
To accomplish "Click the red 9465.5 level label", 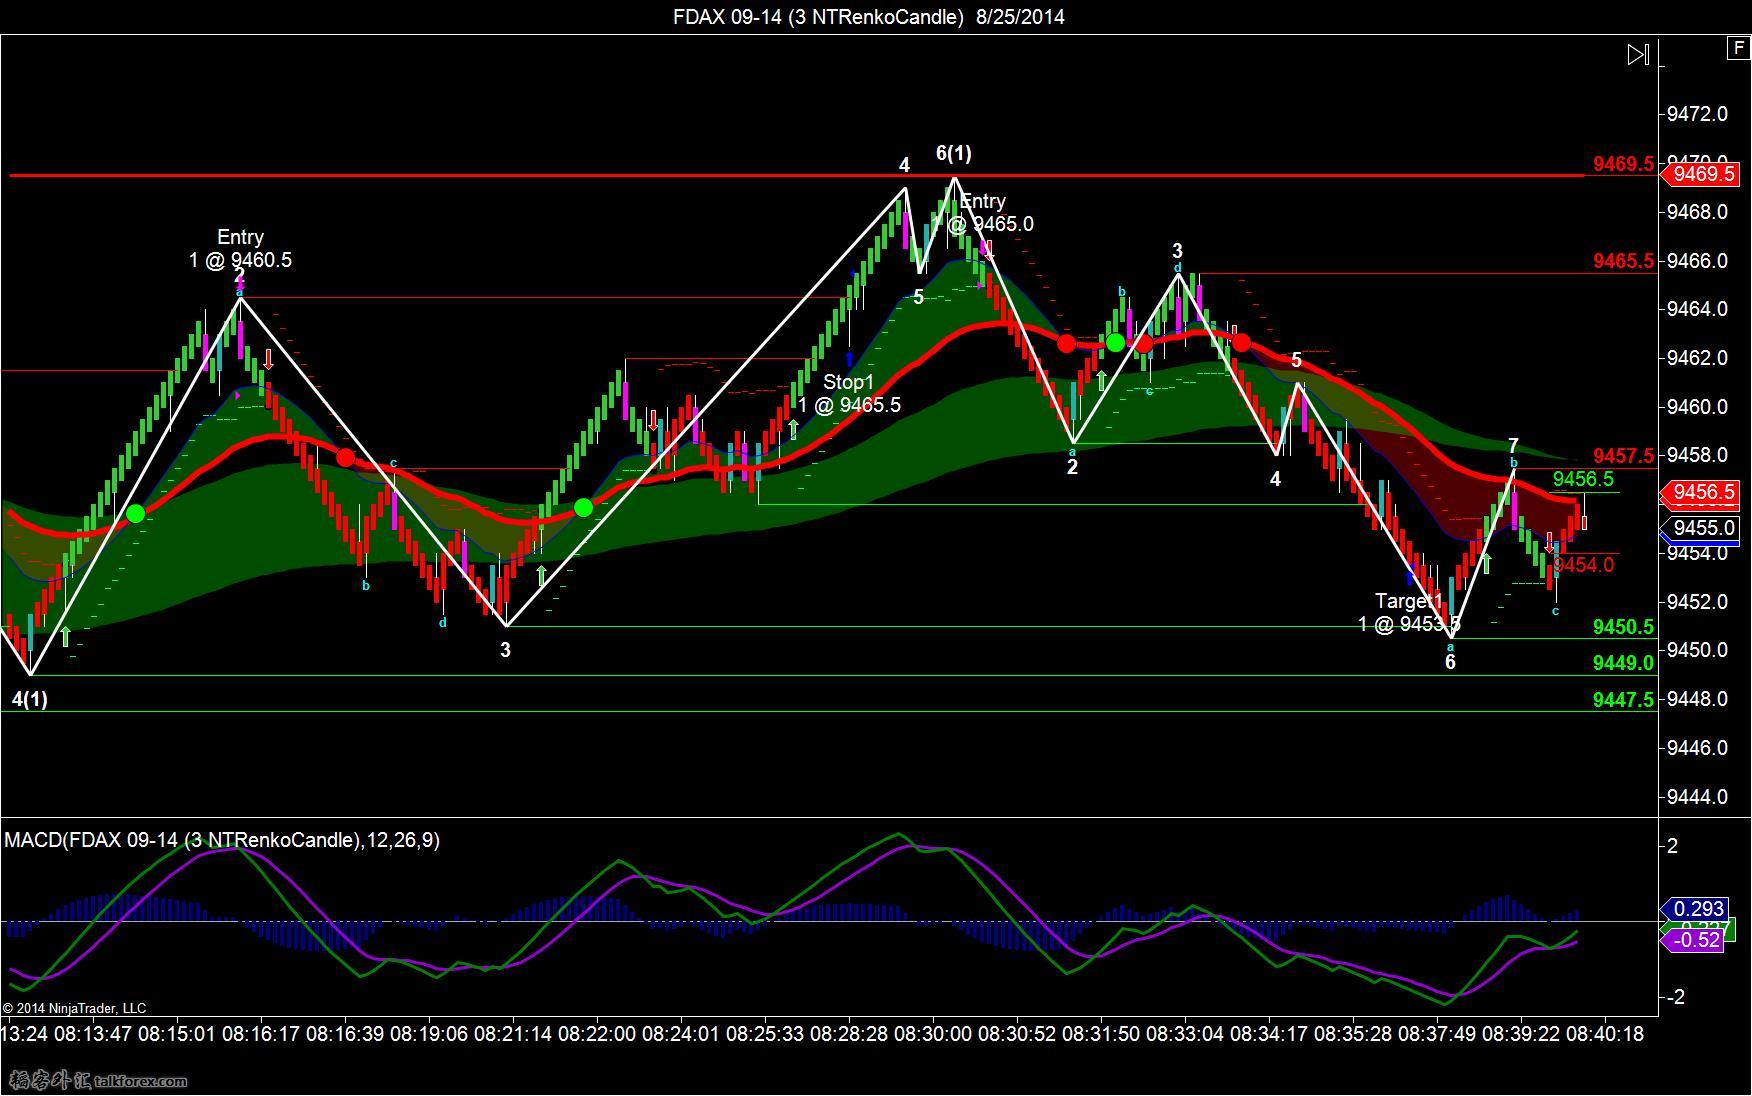I will click(1623, 261).
